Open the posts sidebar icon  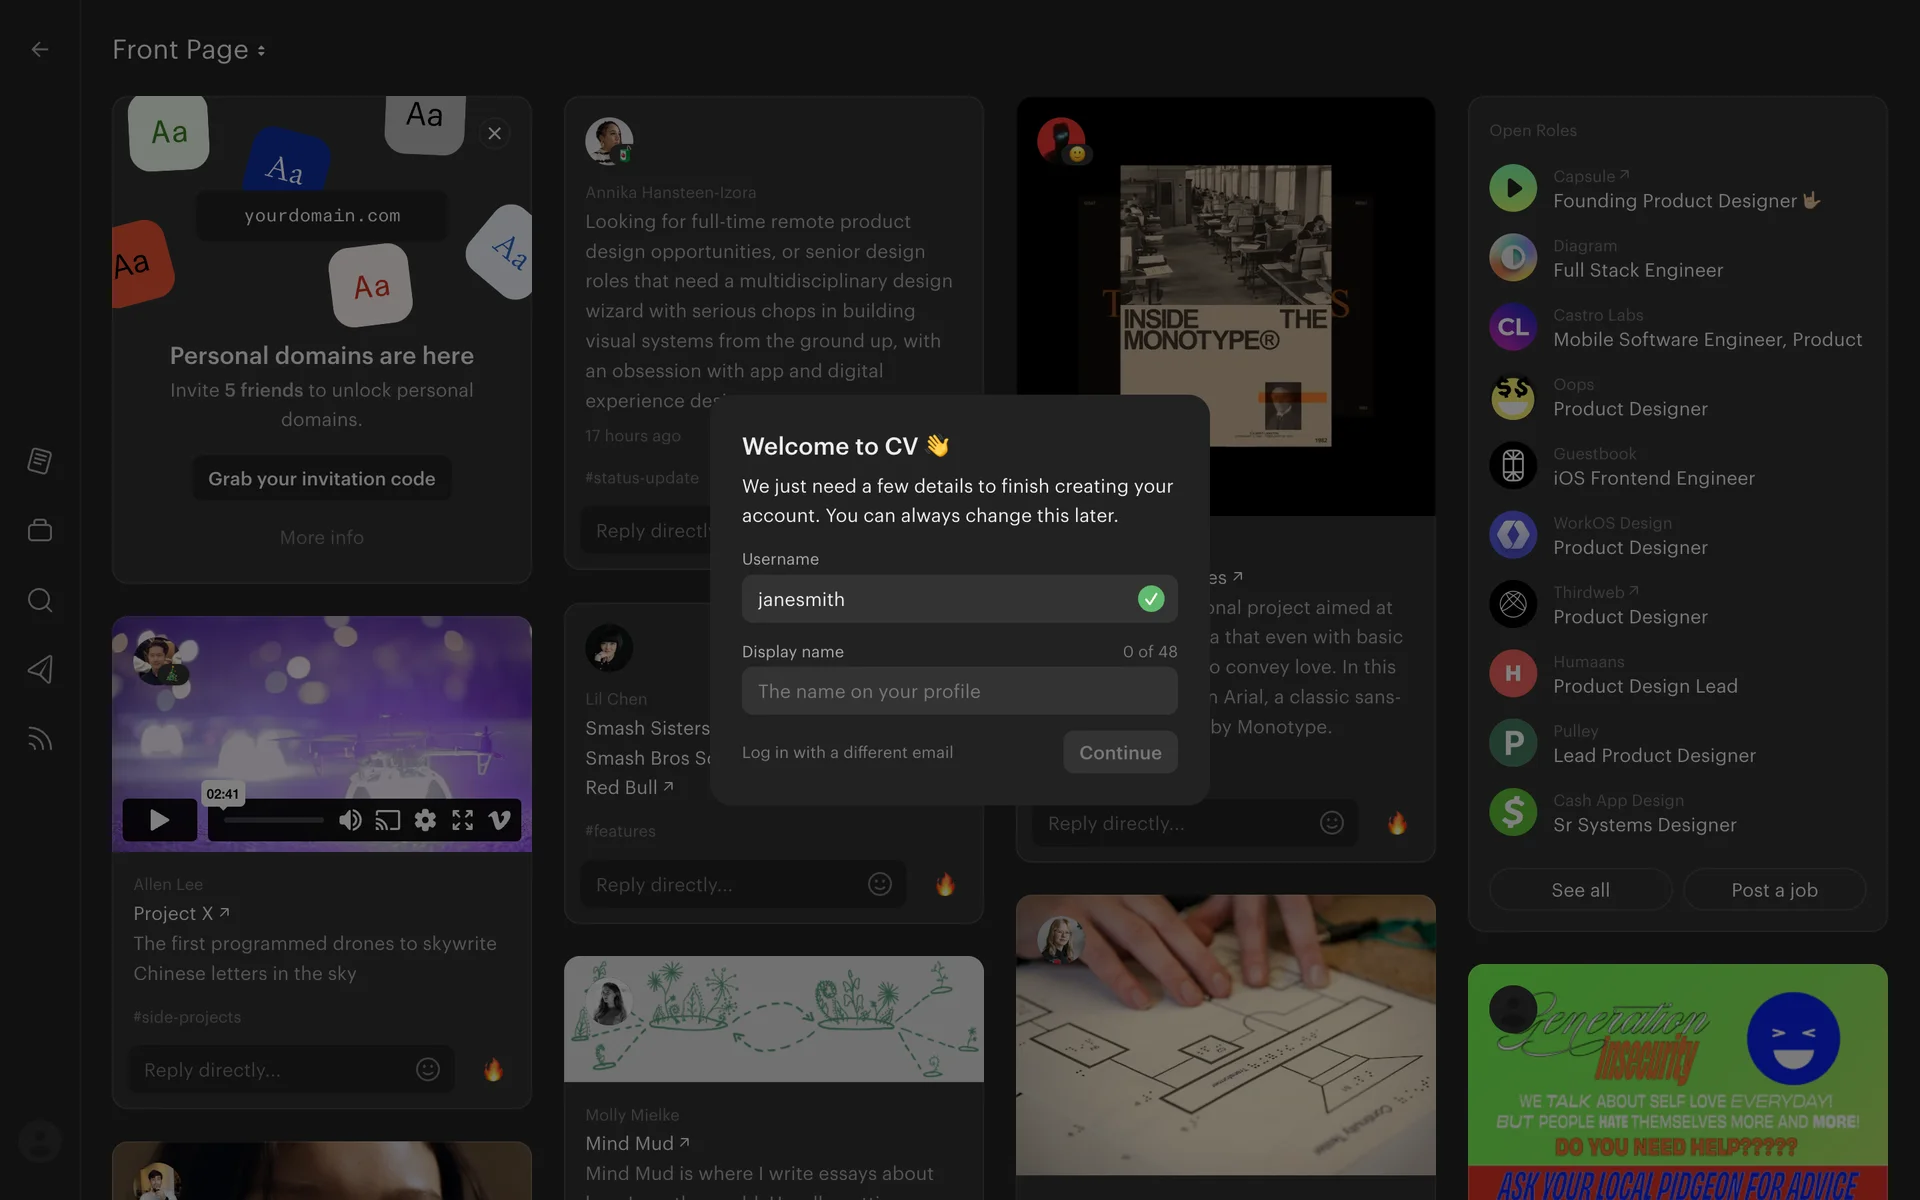tap(40, 461)
